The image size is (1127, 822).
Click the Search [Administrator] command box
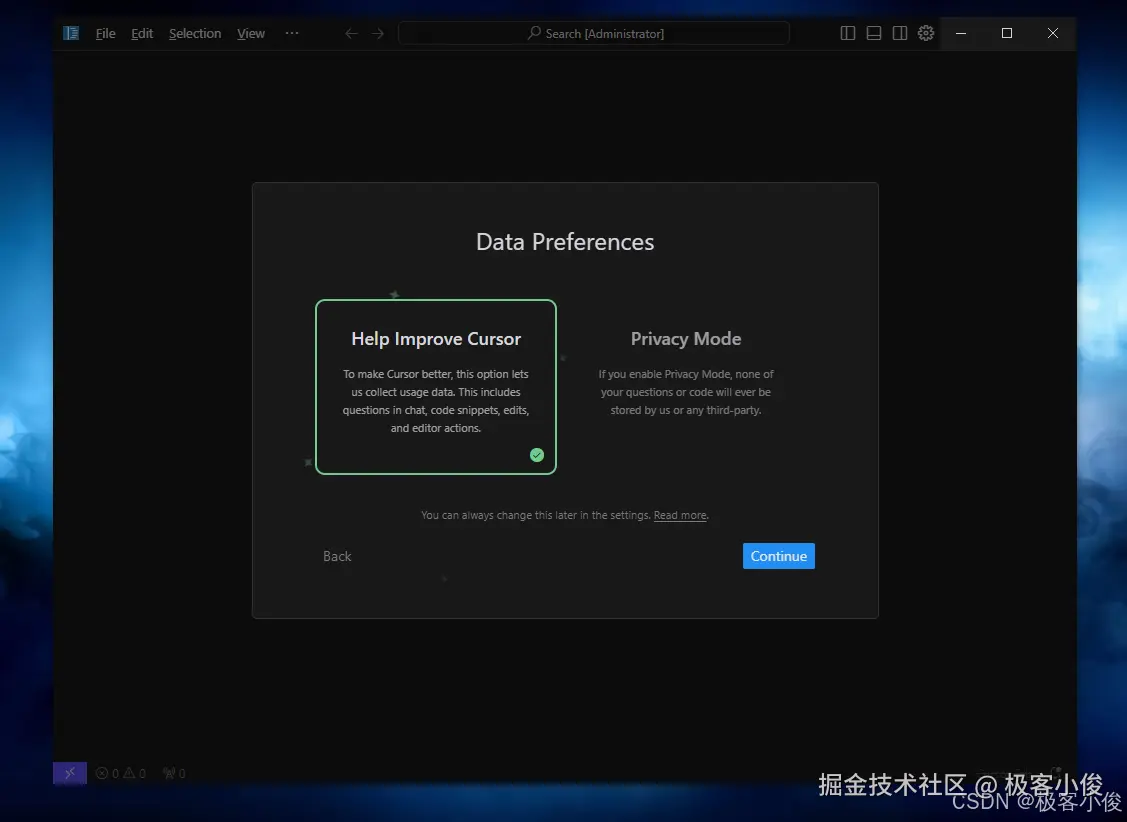(x=594, y=33)
